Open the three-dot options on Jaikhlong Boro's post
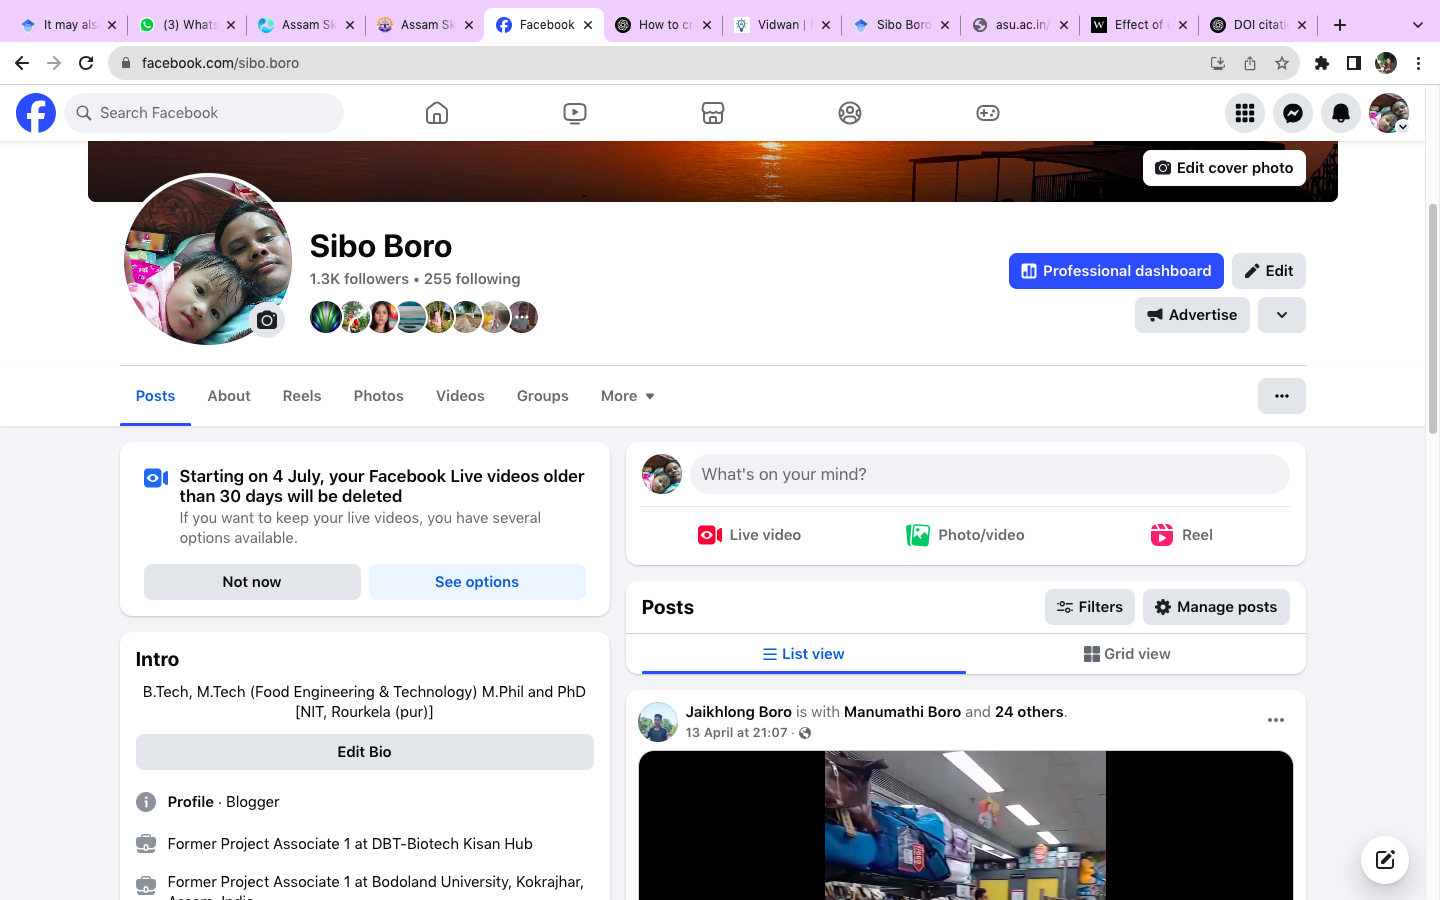Viewport: 1440px width, 900px height. 1275,720
